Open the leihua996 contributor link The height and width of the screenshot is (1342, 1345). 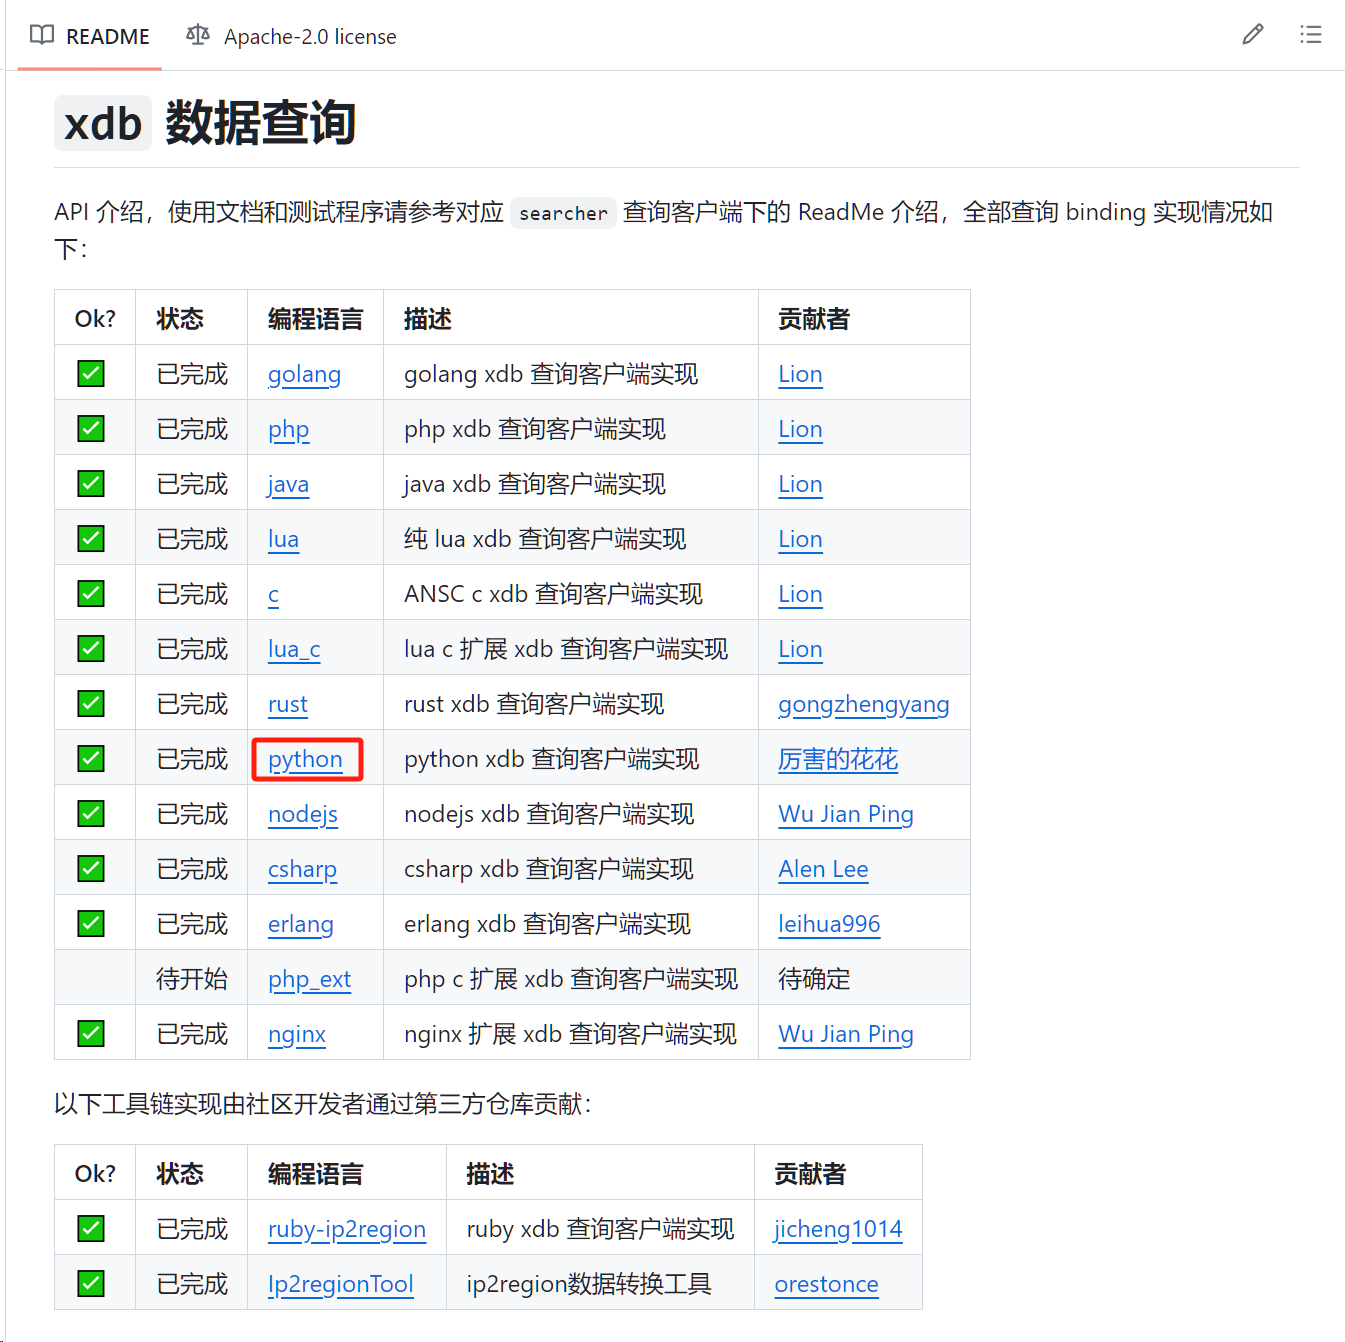click(x=829, y=924)
